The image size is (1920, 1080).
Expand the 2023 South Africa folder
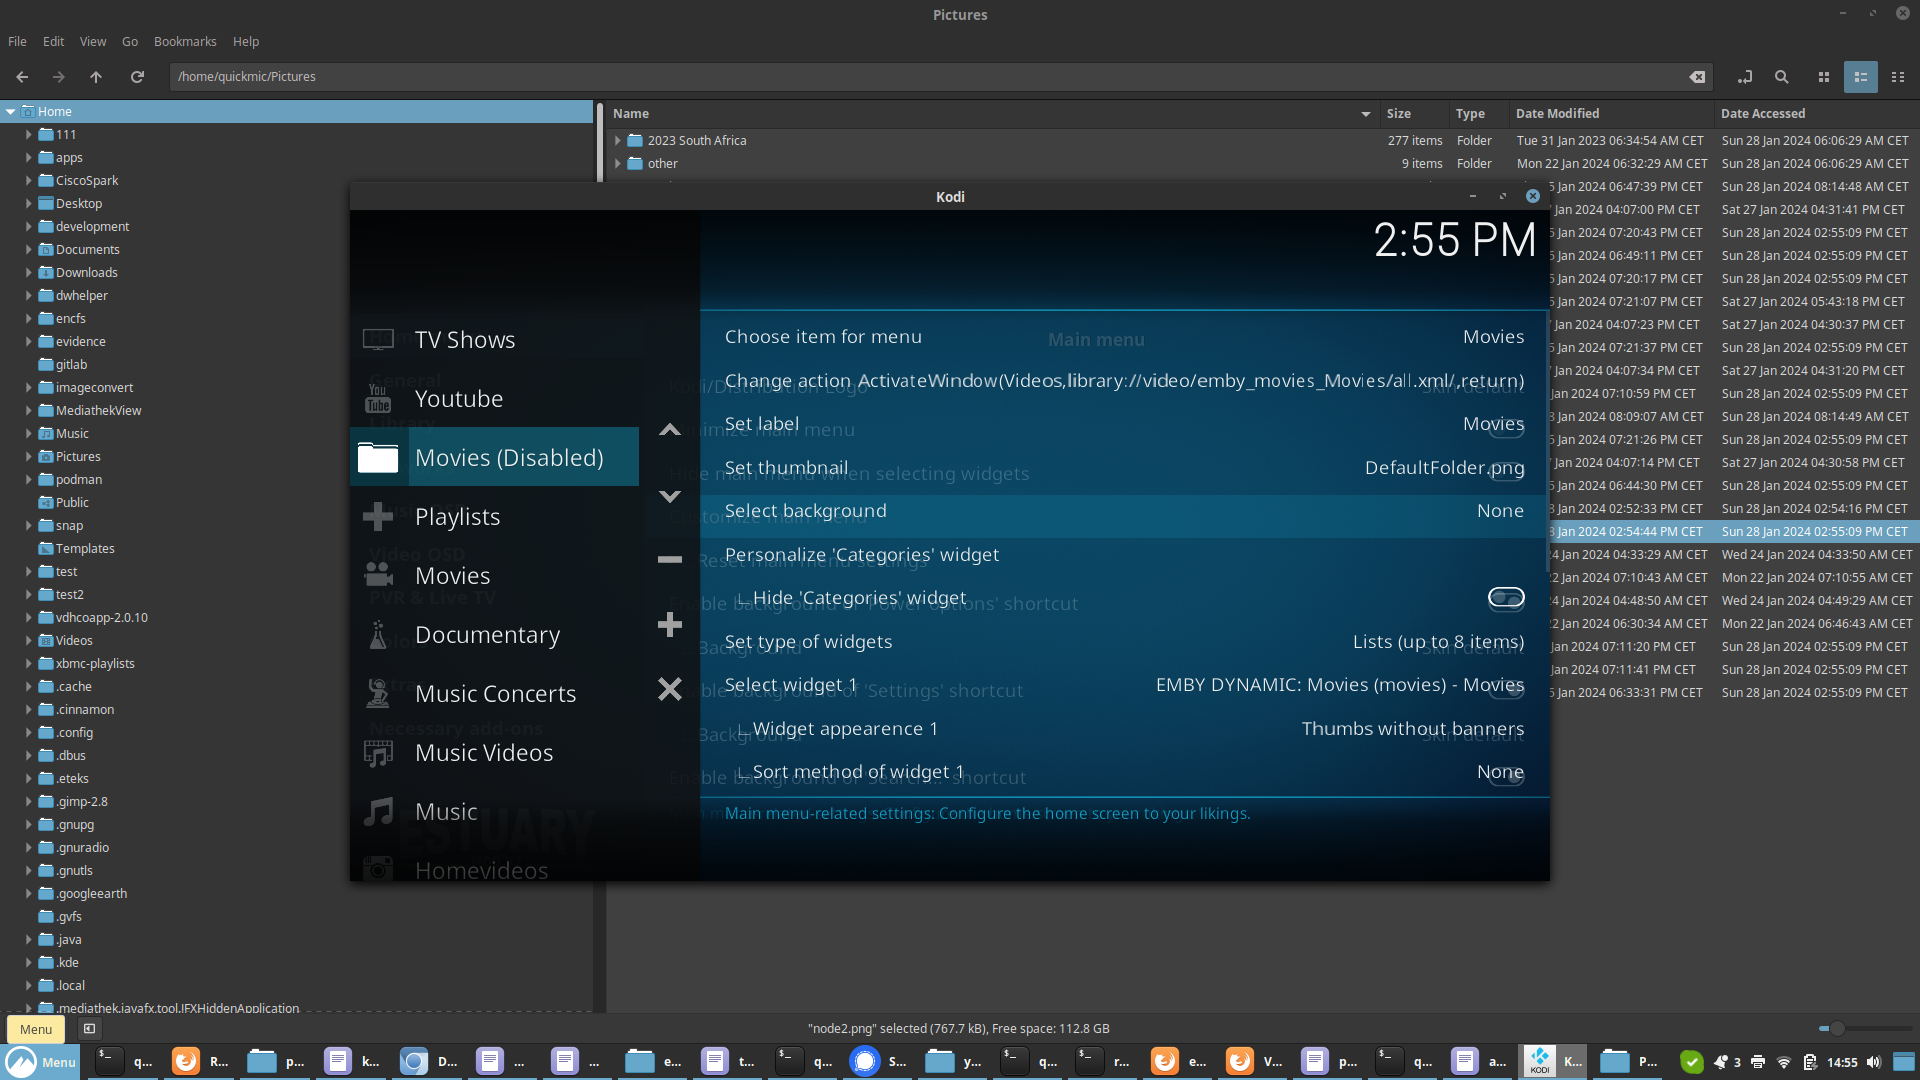point(618,141)
